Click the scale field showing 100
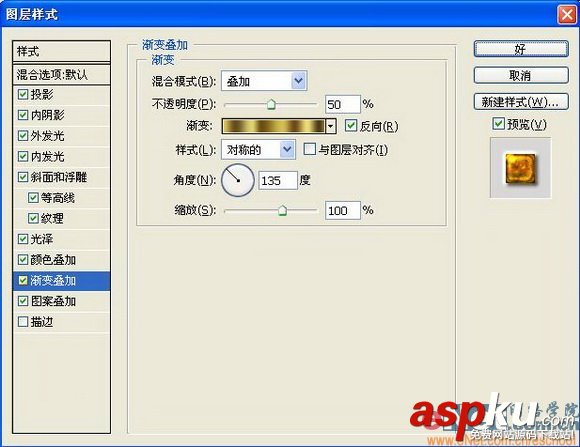The image size is (580, 447). [343, 211]
